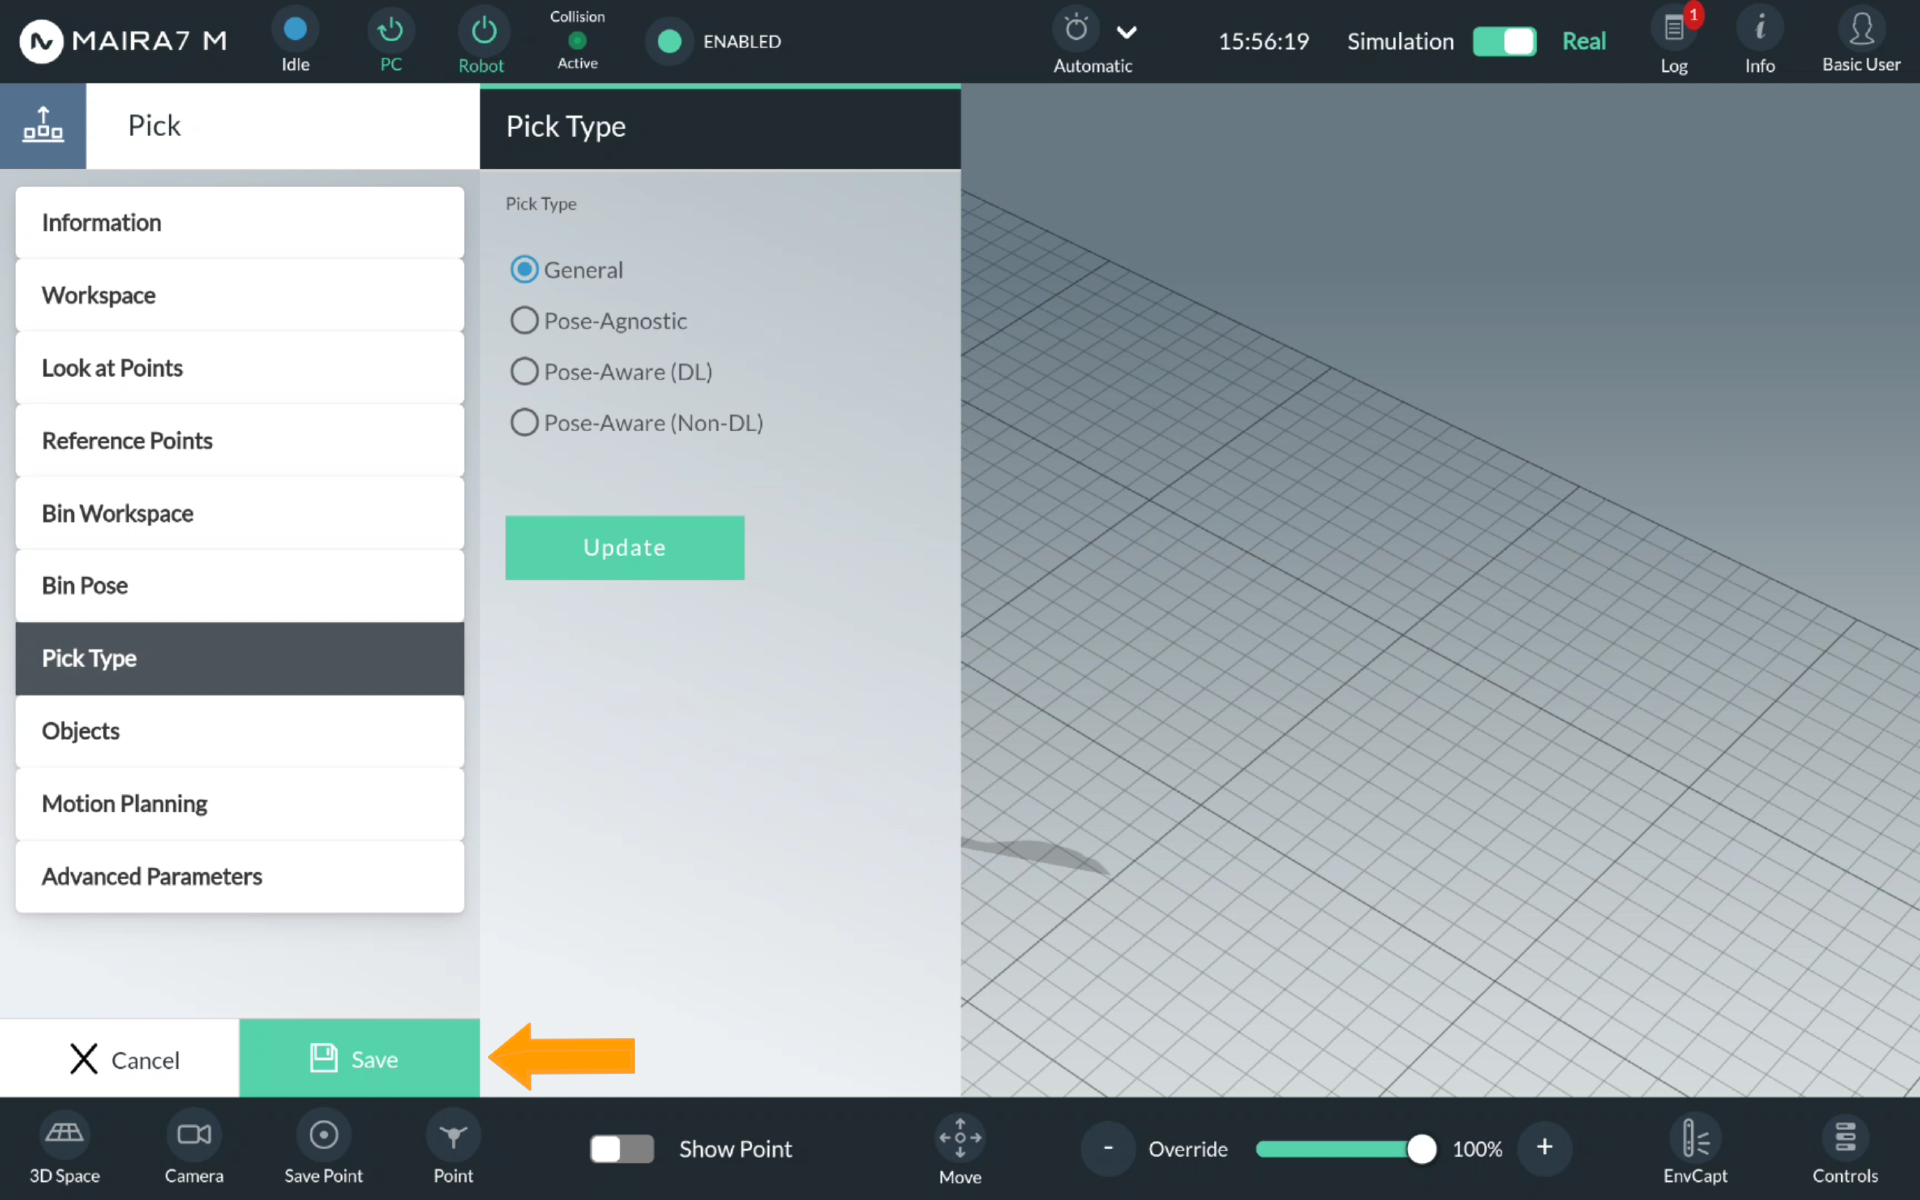The width and height of the screenshot is (1920, 1200).
Task: Toggle the Show Point switch
Action: tap(621, 1149)
